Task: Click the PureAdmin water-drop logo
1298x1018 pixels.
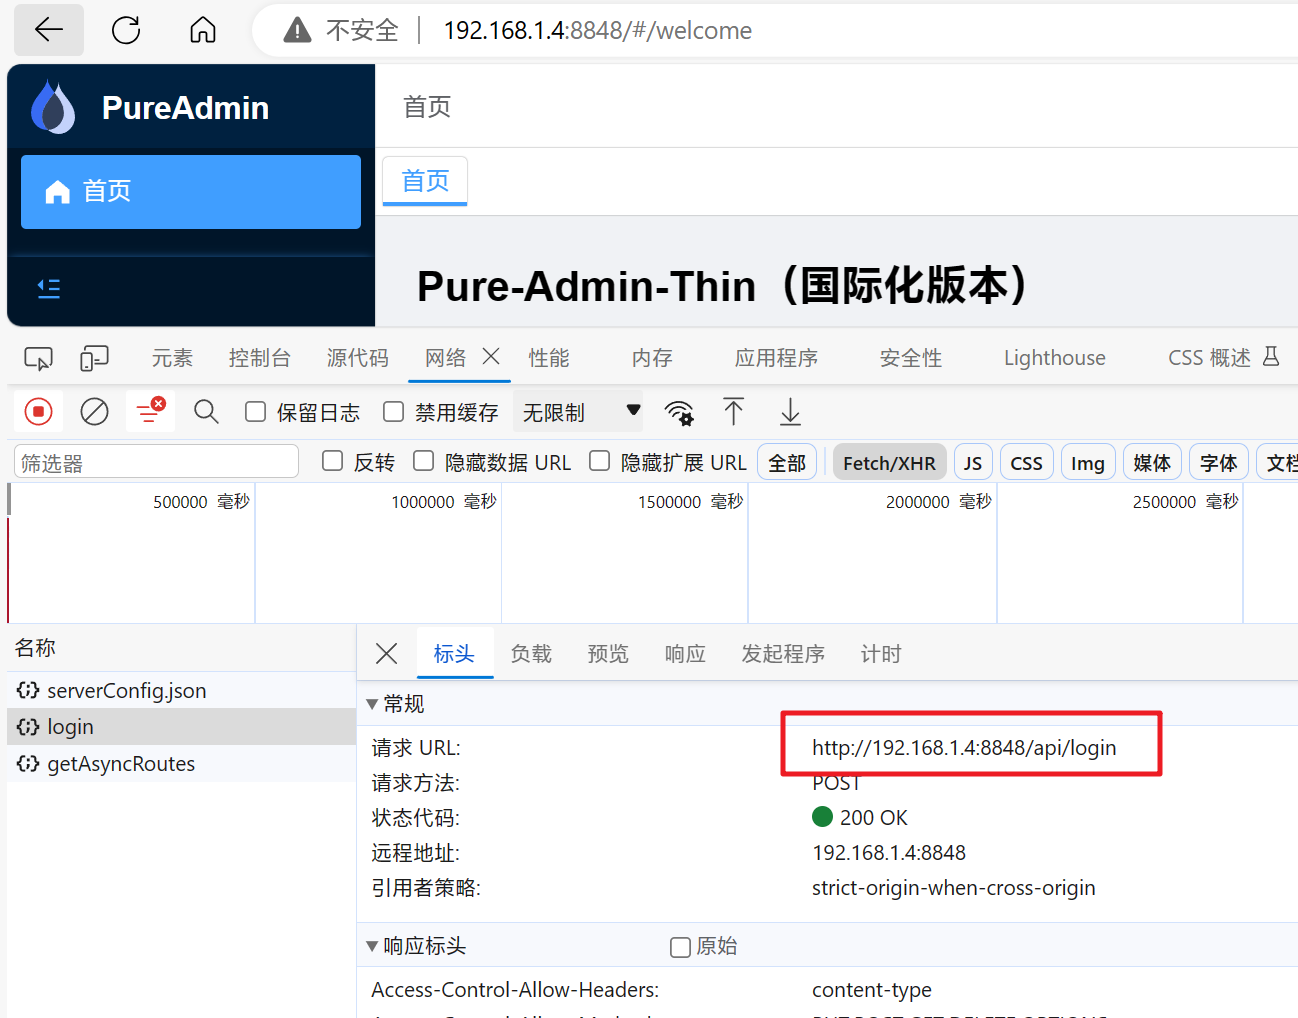Action: pyautogui.click(x=53, y=107)
